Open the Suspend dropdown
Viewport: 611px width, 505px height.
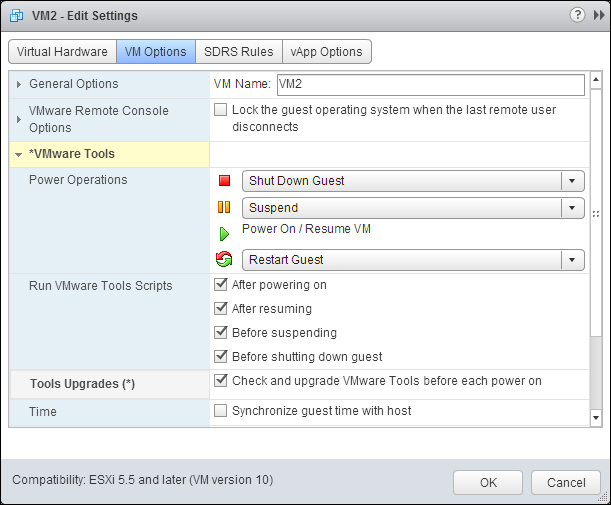(413, 208)
